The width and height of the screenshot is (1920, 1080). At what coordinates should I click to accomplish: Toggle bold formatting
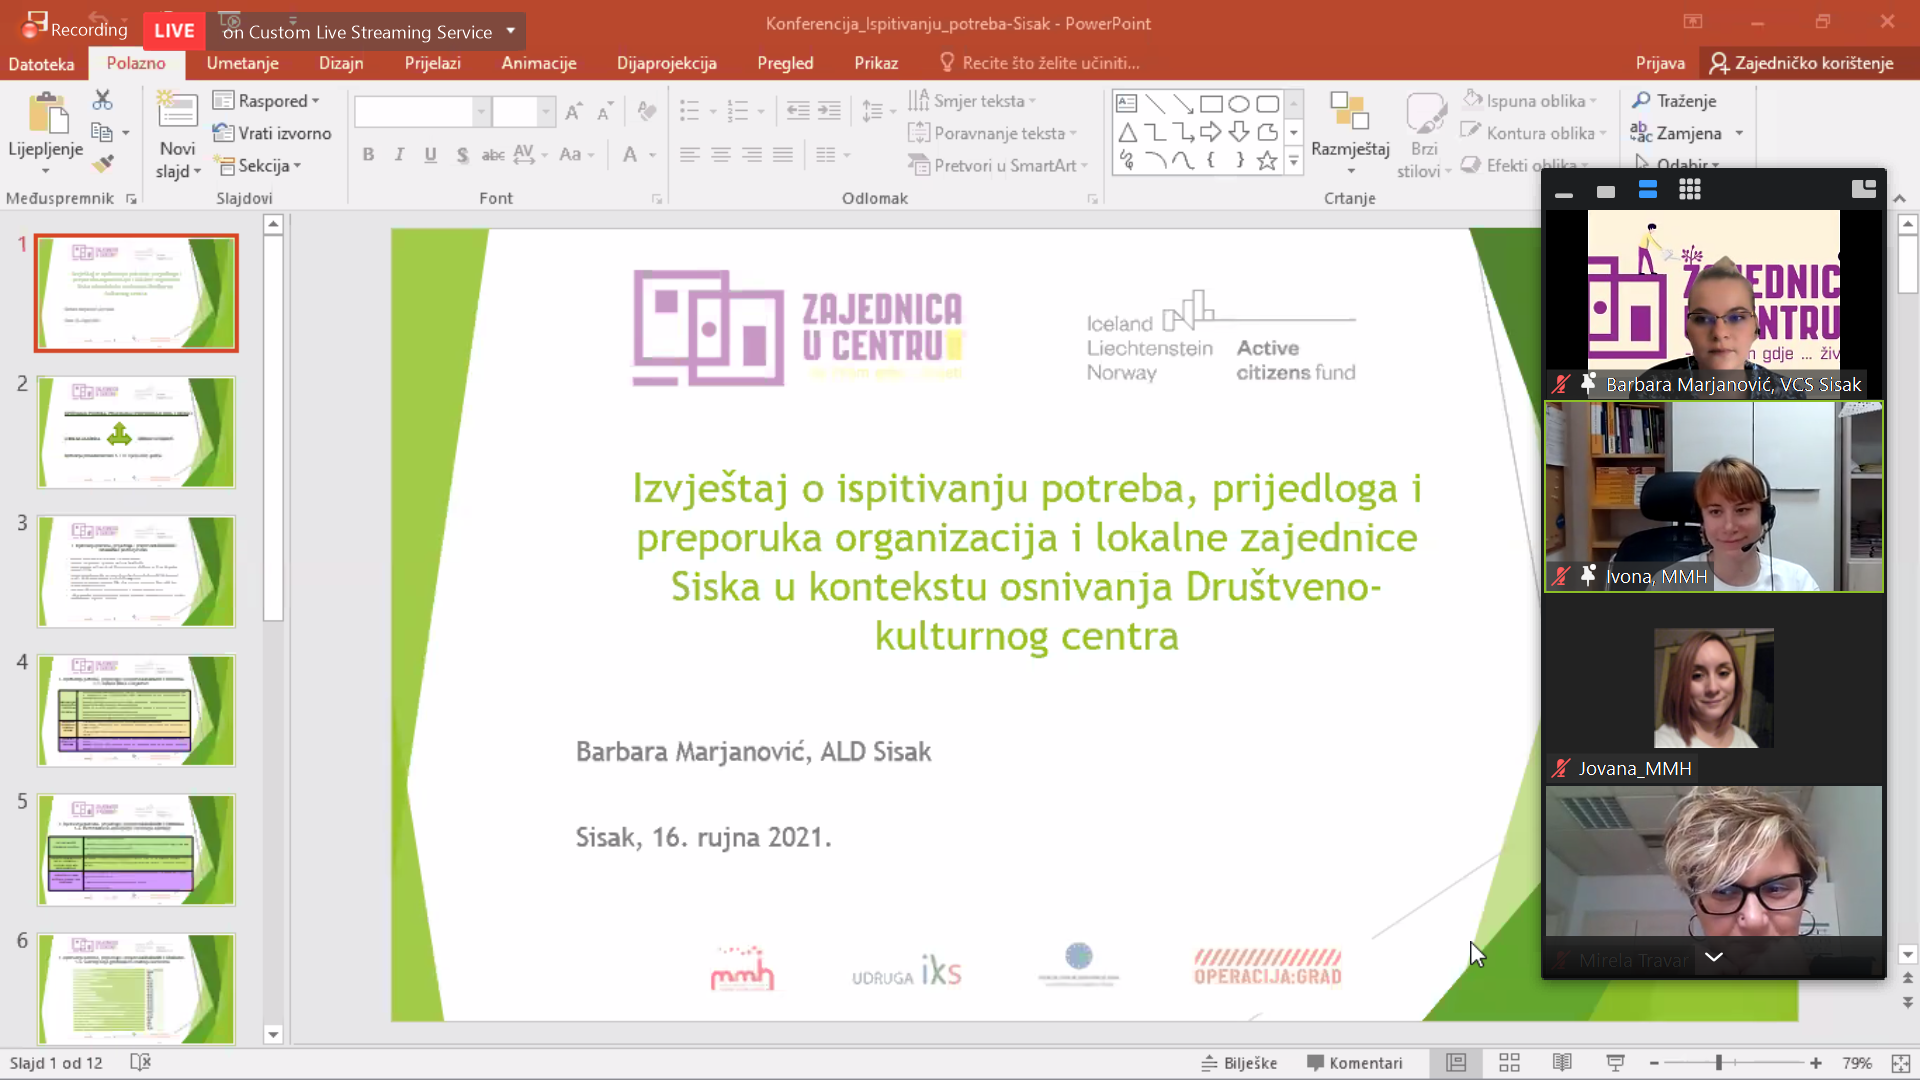[x=368, y=155]
